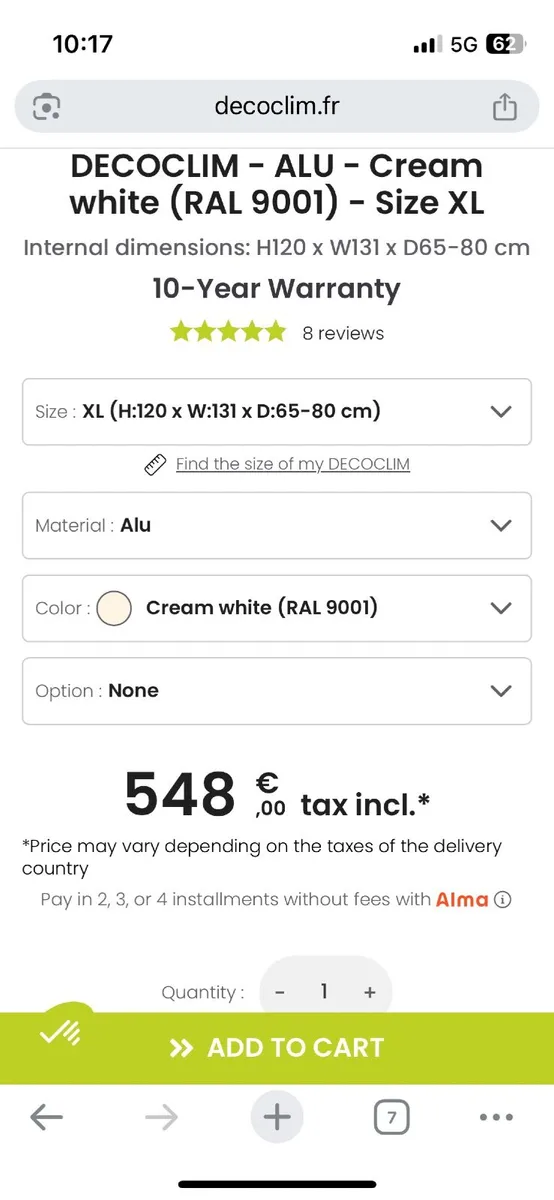
Task: Tap the forward arrow in bottom toolbar
Action: [x=161, y=1117]
